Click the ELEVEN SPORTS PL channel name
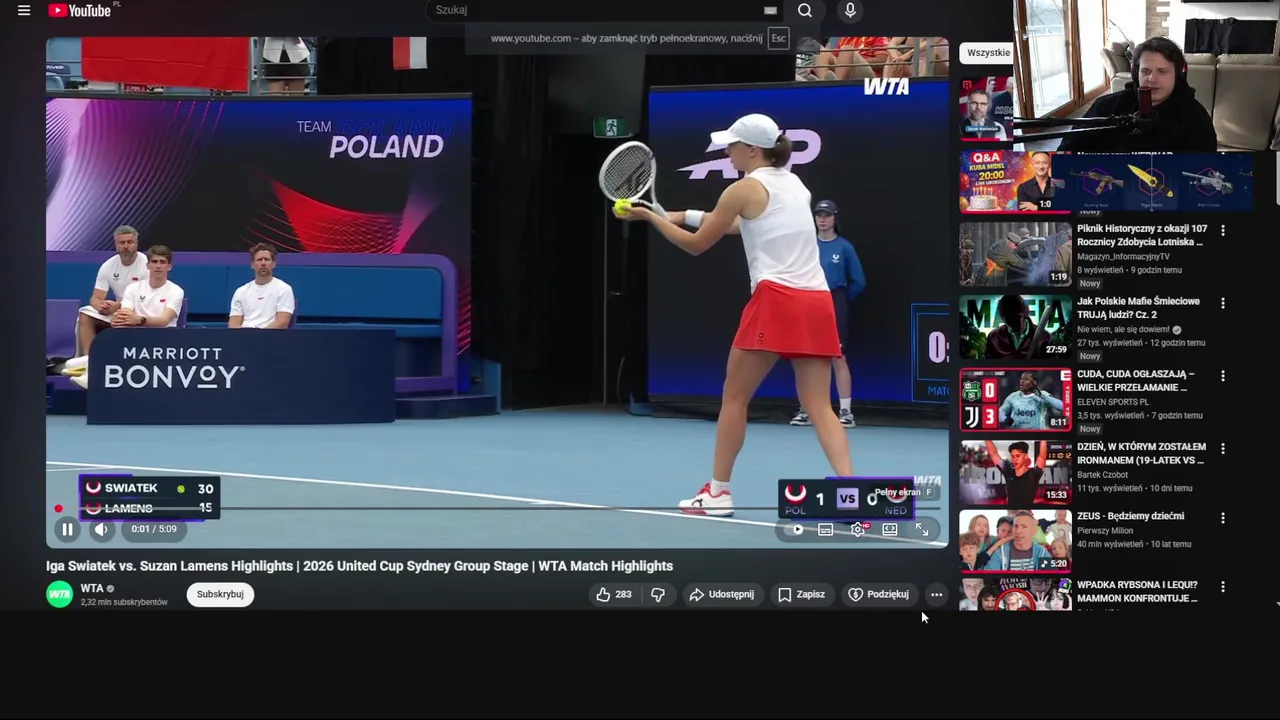Viewport: 1280px width, 720px height. pos(1113,402)
